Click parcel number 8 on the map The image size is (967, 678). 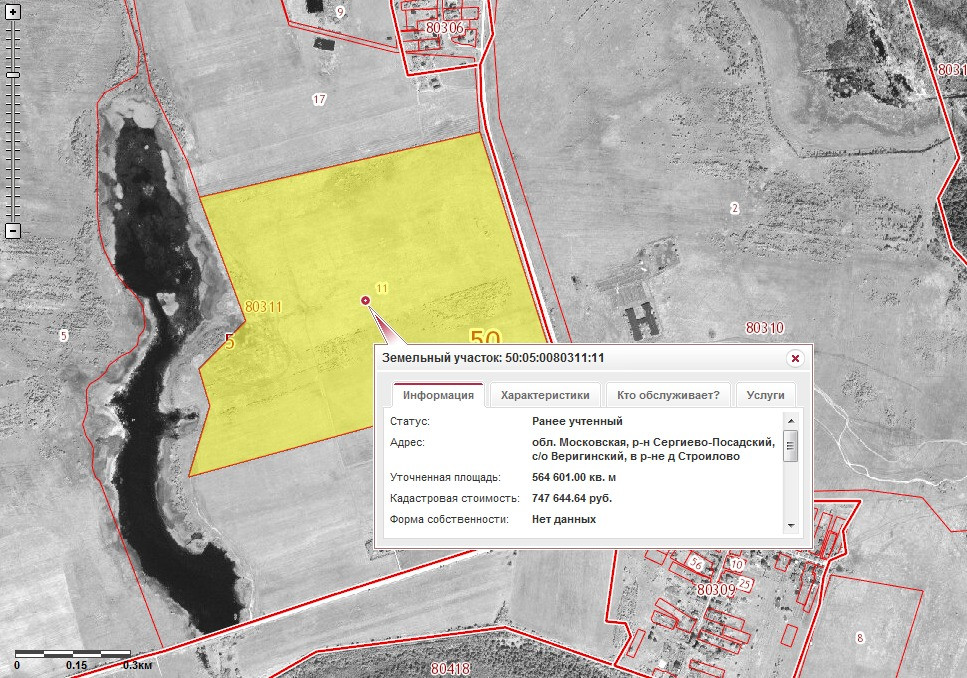pyautogui.click(x=859, y=637)
